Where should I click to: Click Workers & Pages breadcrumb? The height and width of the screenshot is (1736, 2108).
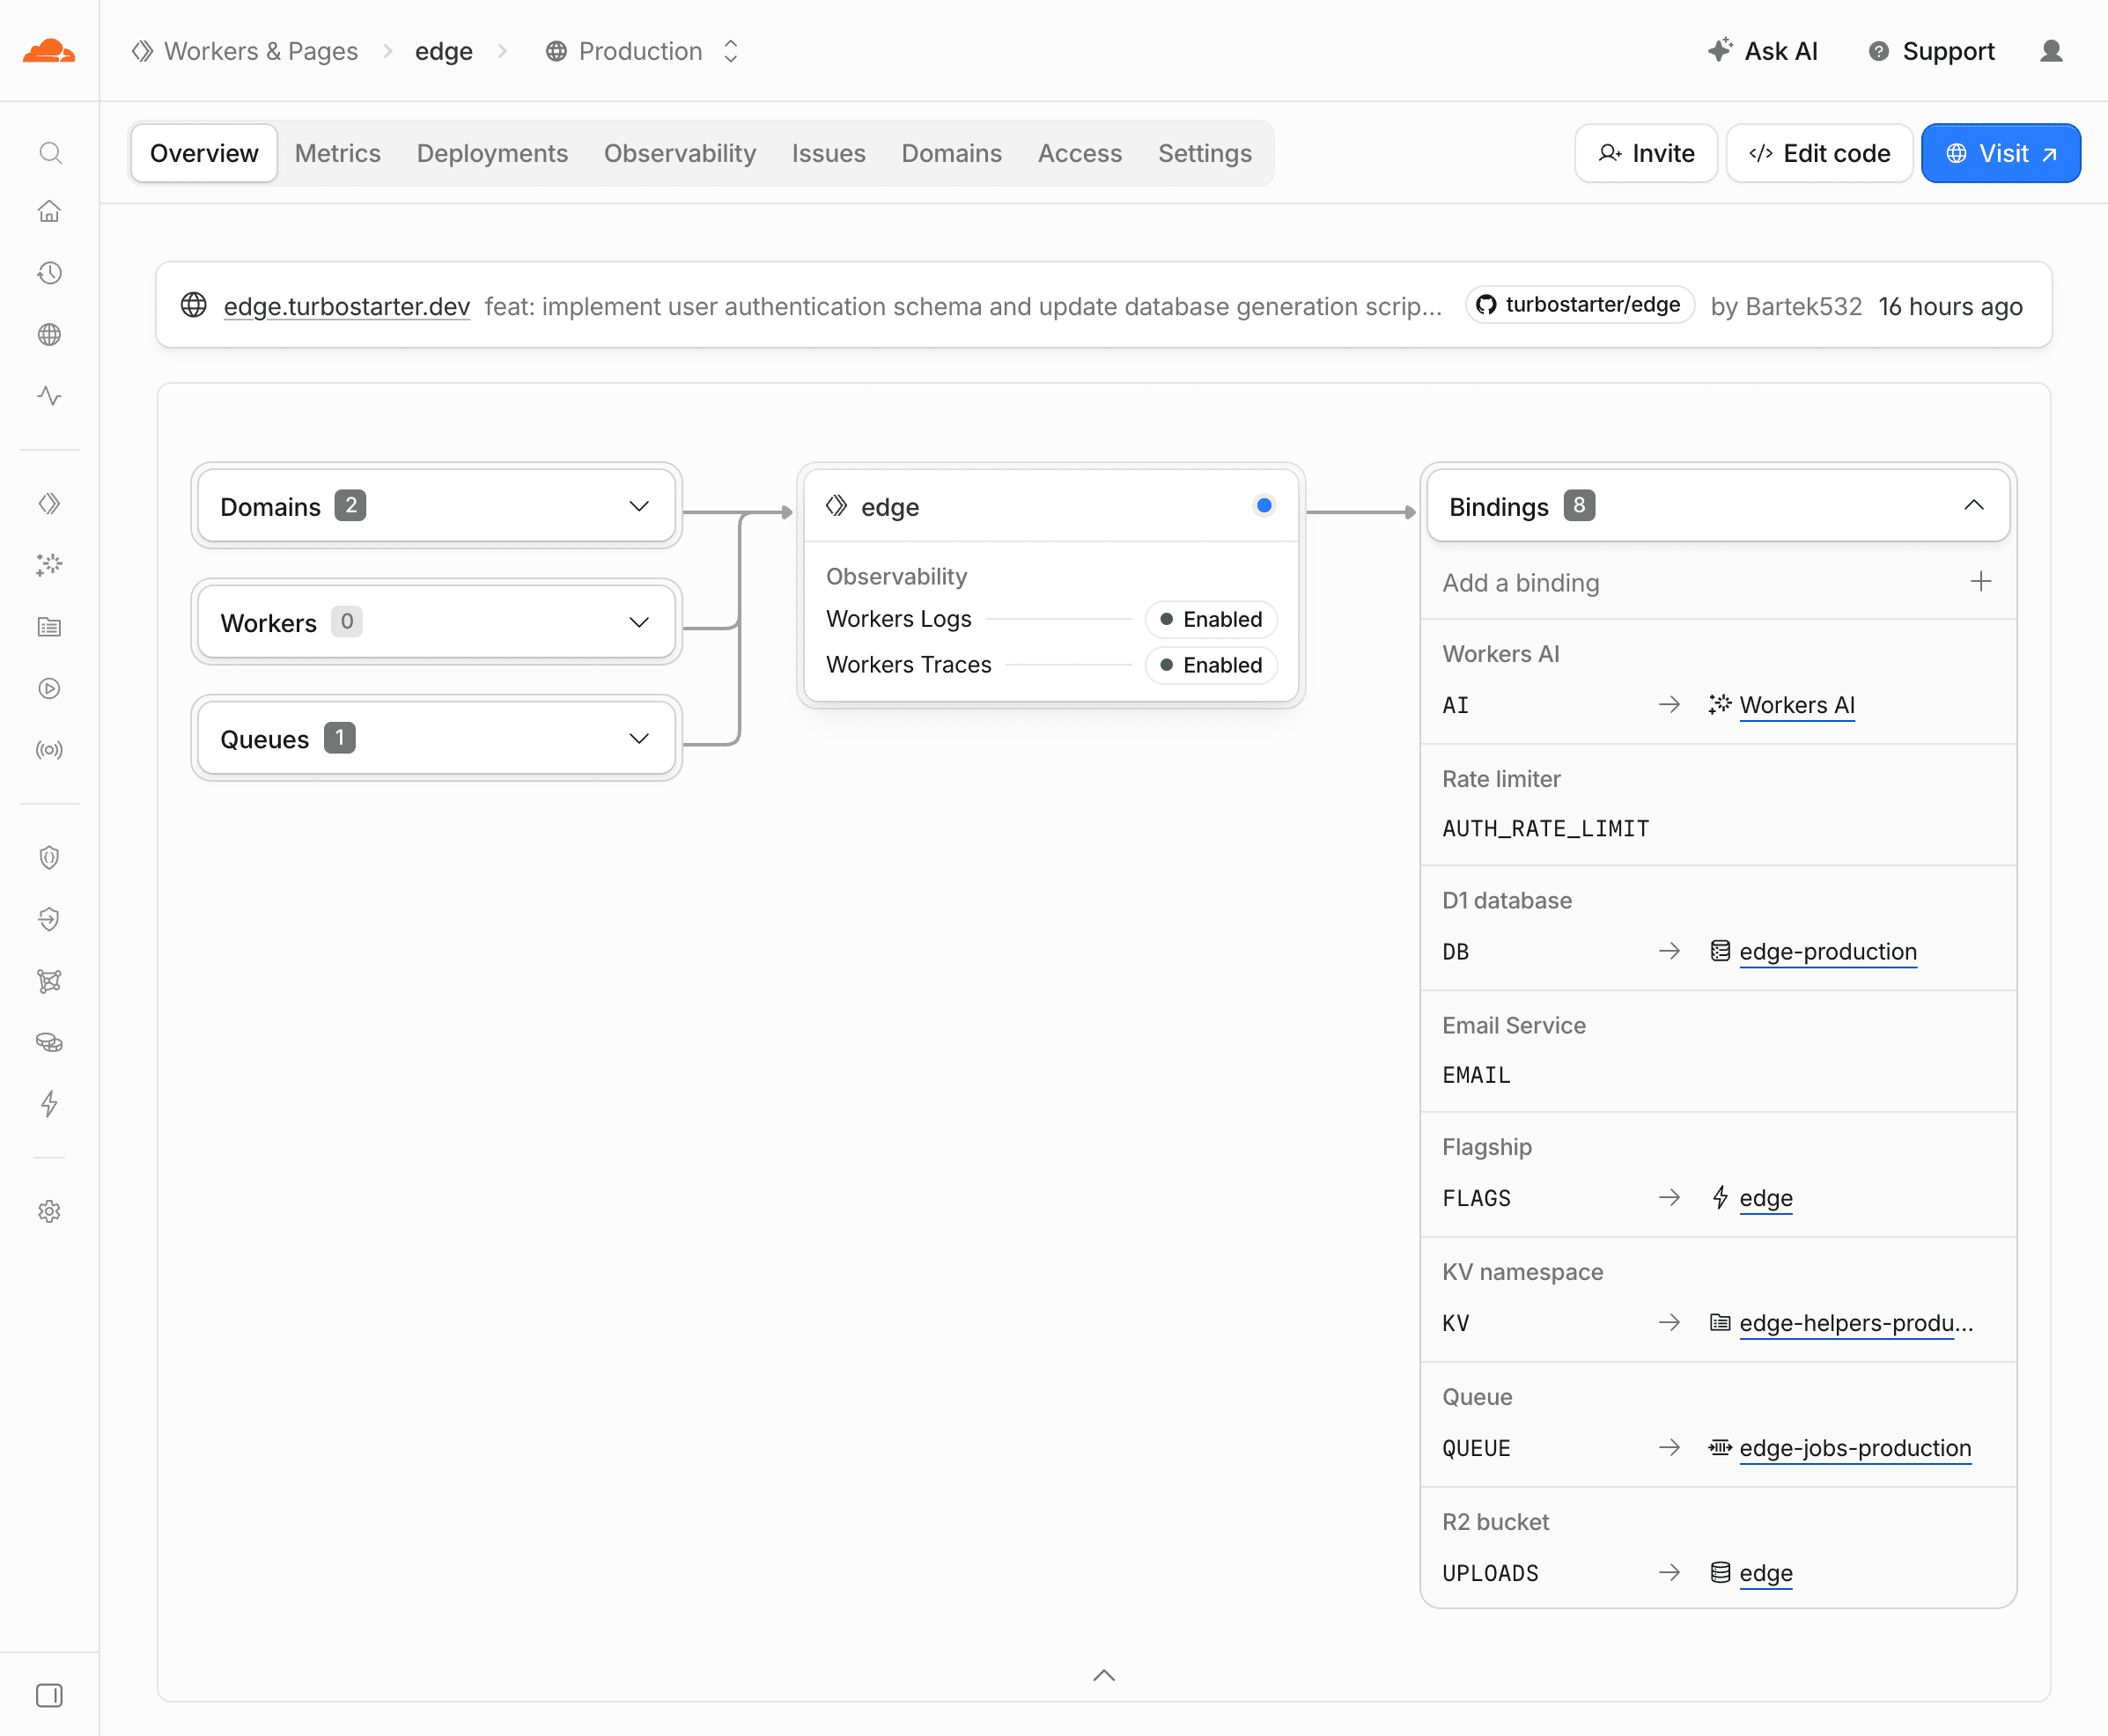(245, 51)
